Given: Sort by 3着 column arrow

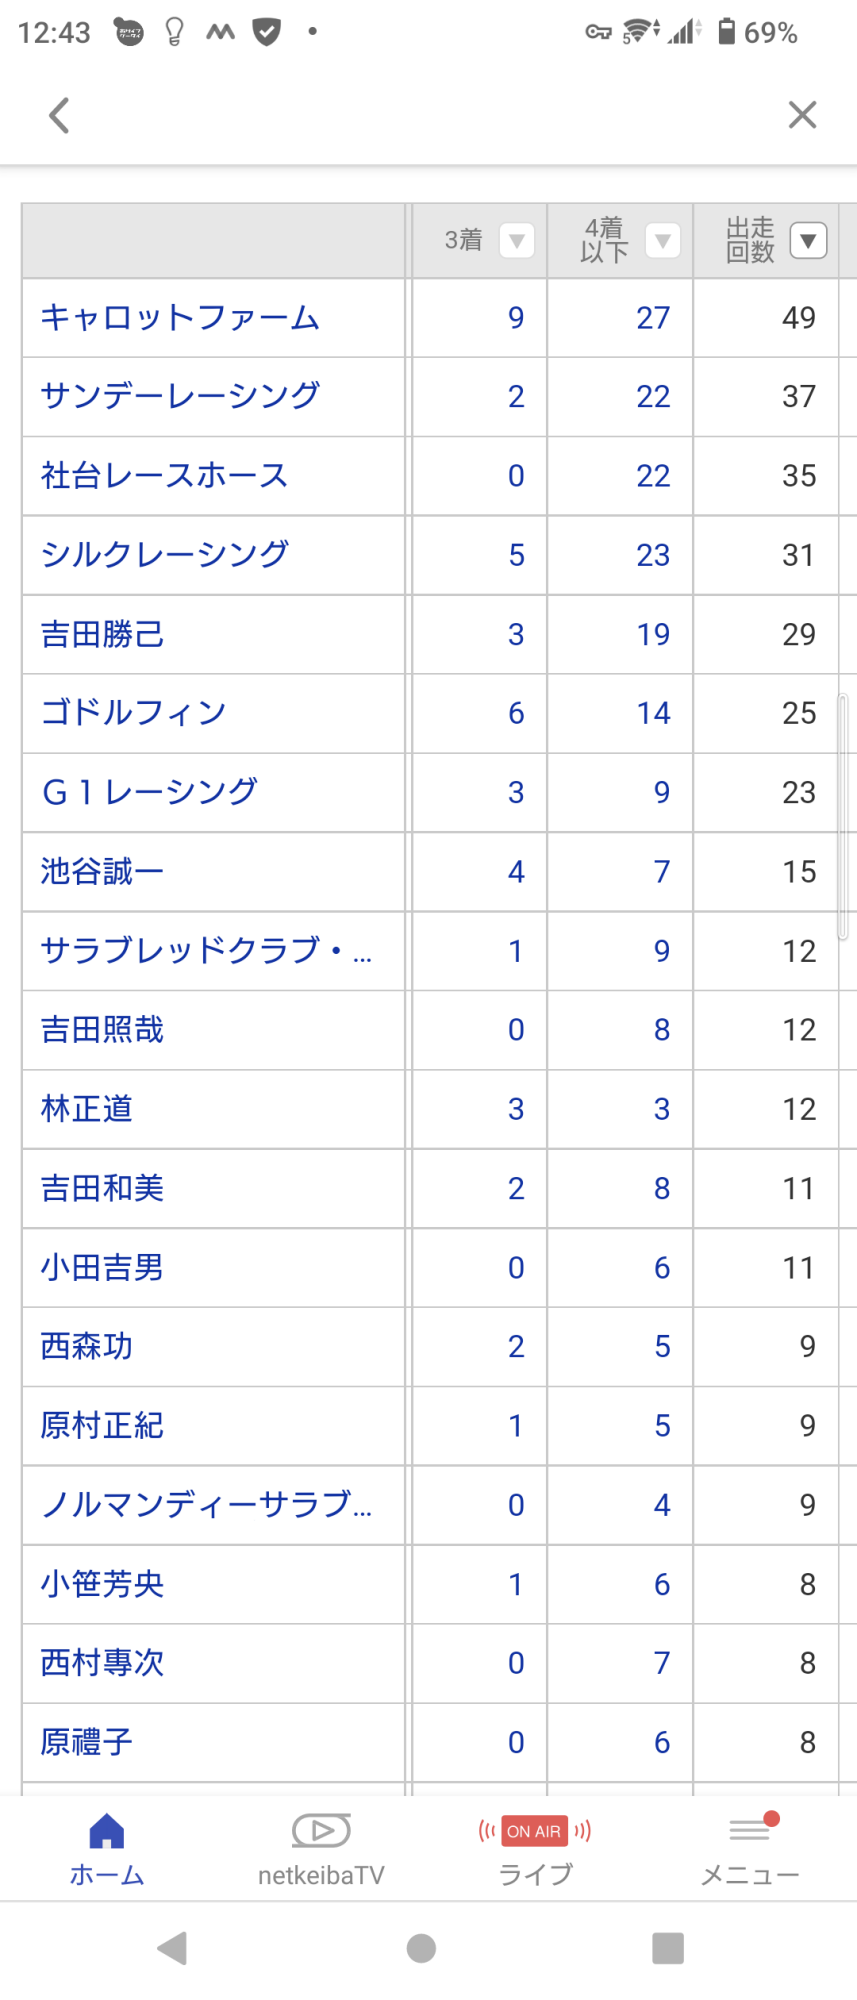Looking at the screenshot, I should 517,241.
